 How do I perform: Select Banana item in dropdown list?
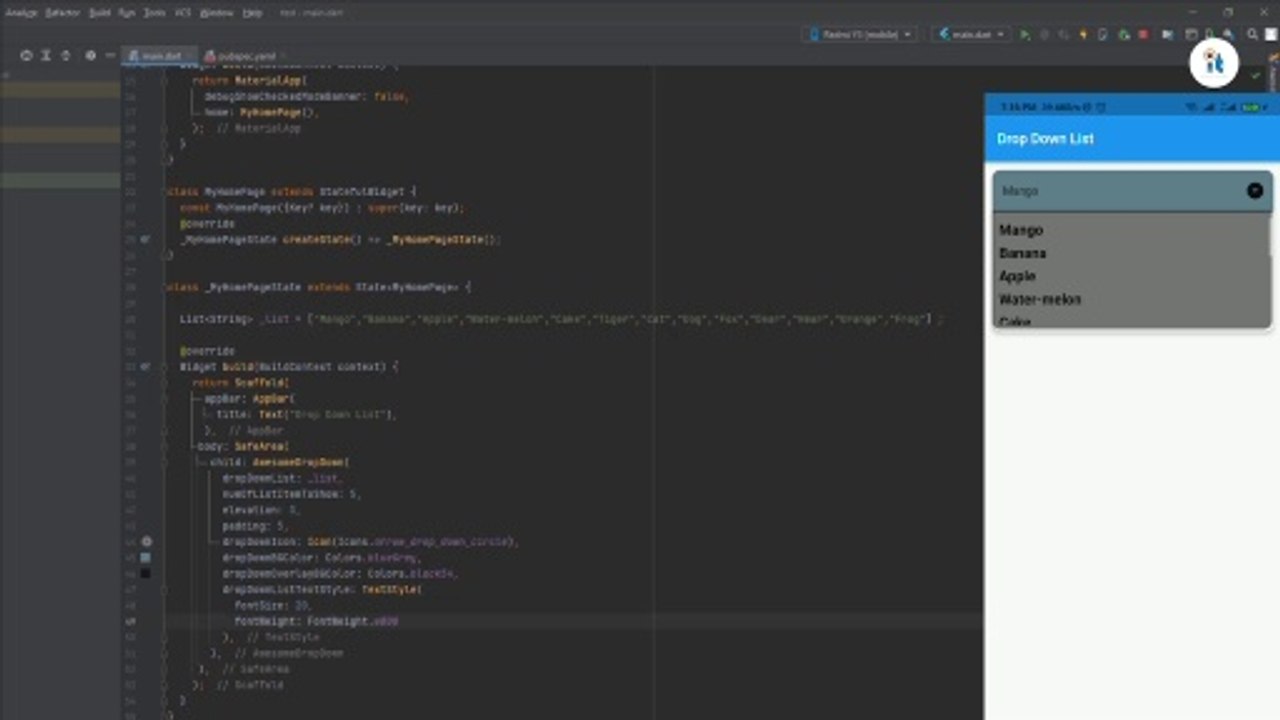[x=1022, y=253]
